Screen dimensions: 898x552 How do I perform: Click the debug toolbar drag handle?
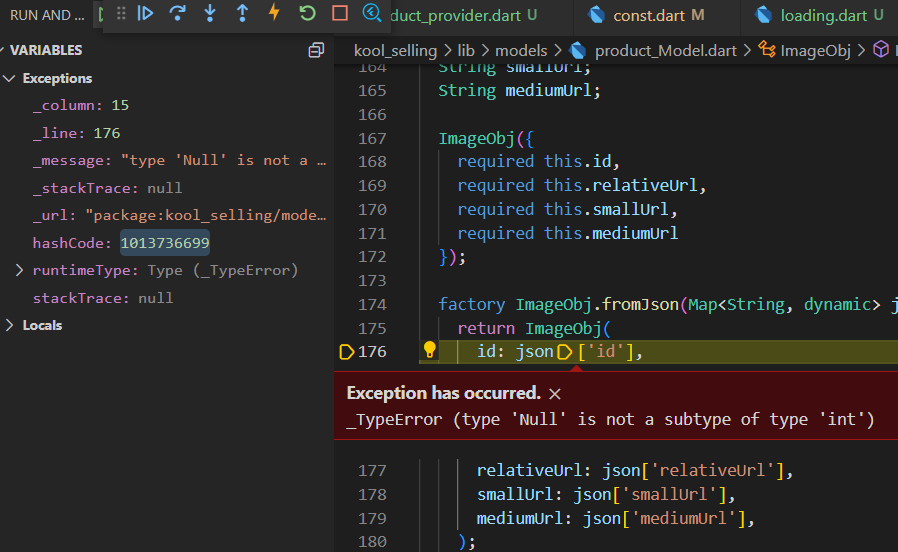[x=121, y=13]
